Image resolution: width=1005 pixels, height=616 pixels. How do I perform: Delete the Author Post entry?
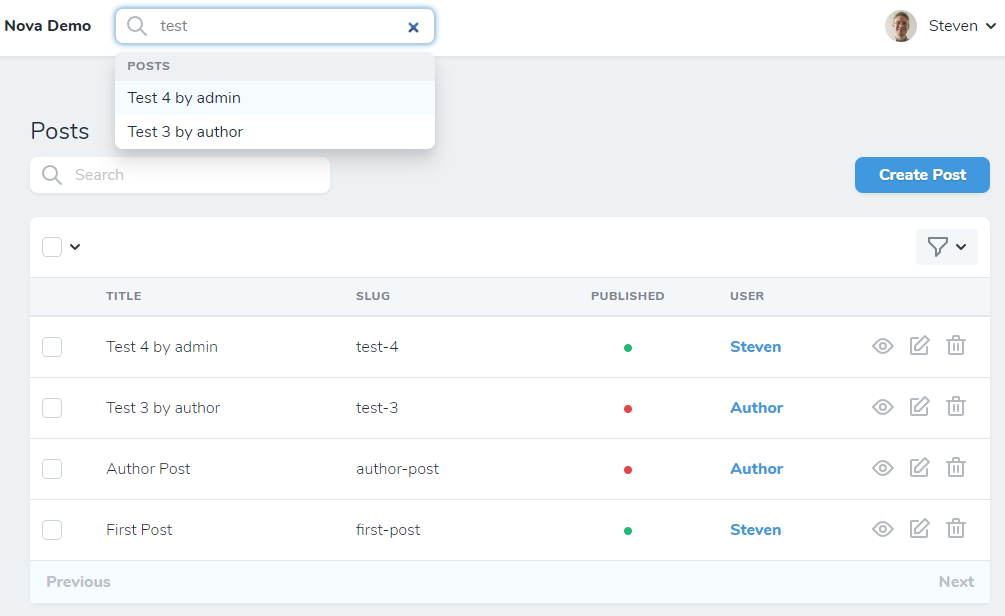click(x=956, y=467)
